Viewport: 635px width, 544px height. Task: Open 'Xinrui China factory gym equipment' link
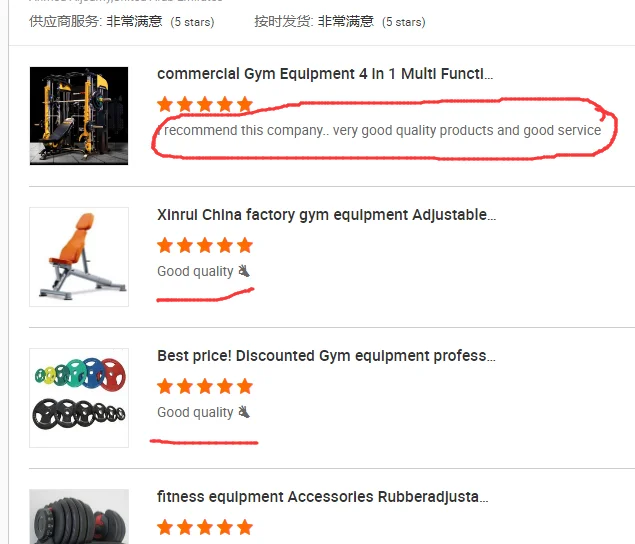point(326,215)
